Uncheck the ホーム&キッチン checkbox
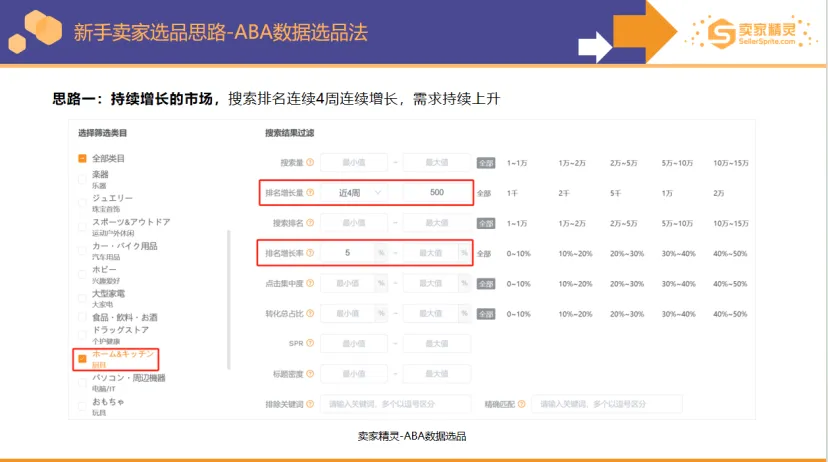 tap(82, 359)
